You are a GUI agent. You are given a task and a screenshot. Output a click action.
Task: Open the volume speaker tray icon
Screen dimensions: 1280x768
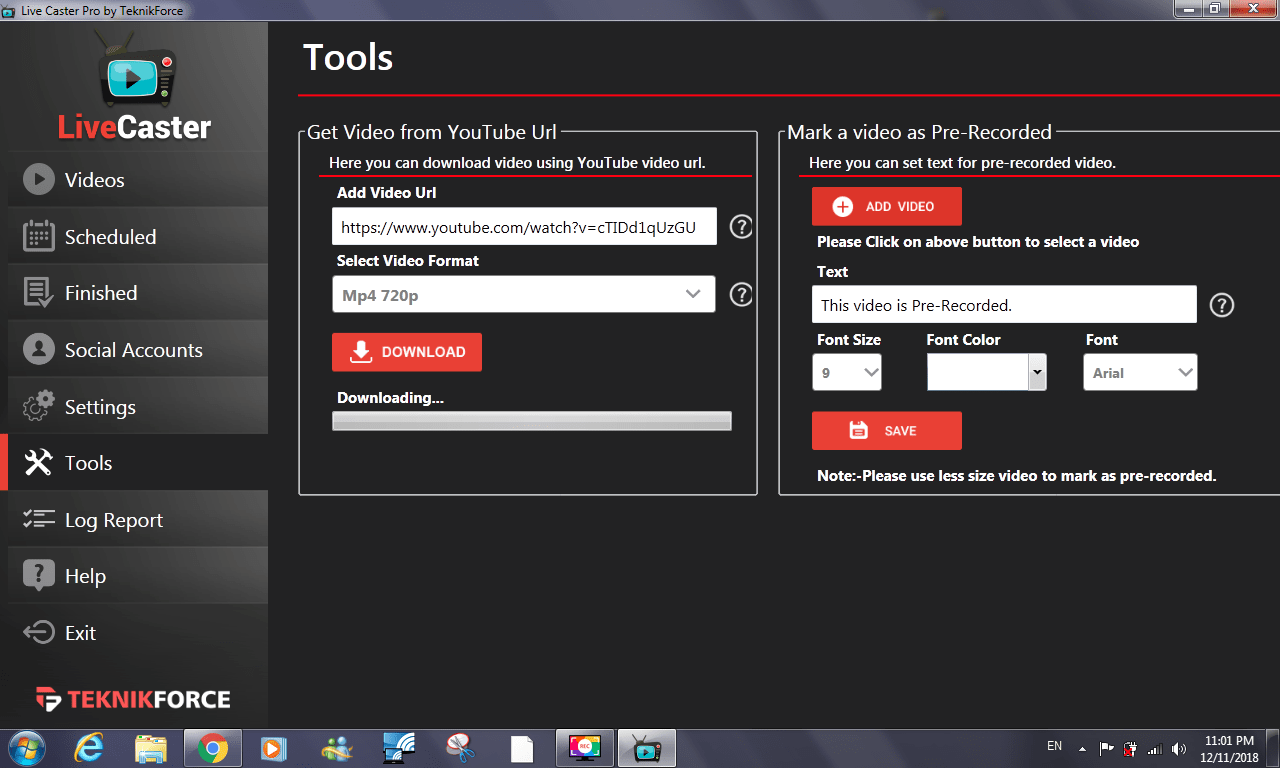(x=1179, y=748)
